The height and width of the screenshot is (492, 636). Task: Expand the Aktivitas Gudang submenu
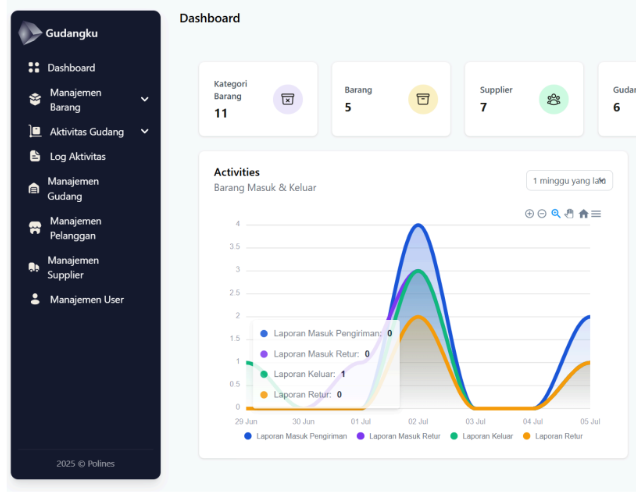pos(144,131)
